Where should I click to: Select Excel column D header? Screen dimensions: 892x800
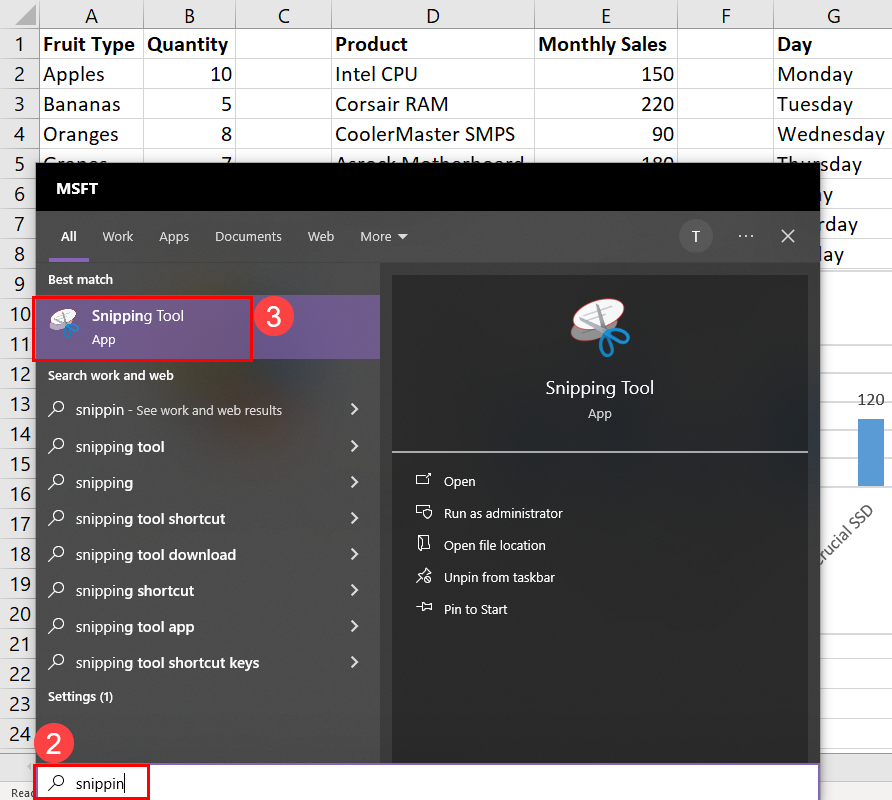433,15
